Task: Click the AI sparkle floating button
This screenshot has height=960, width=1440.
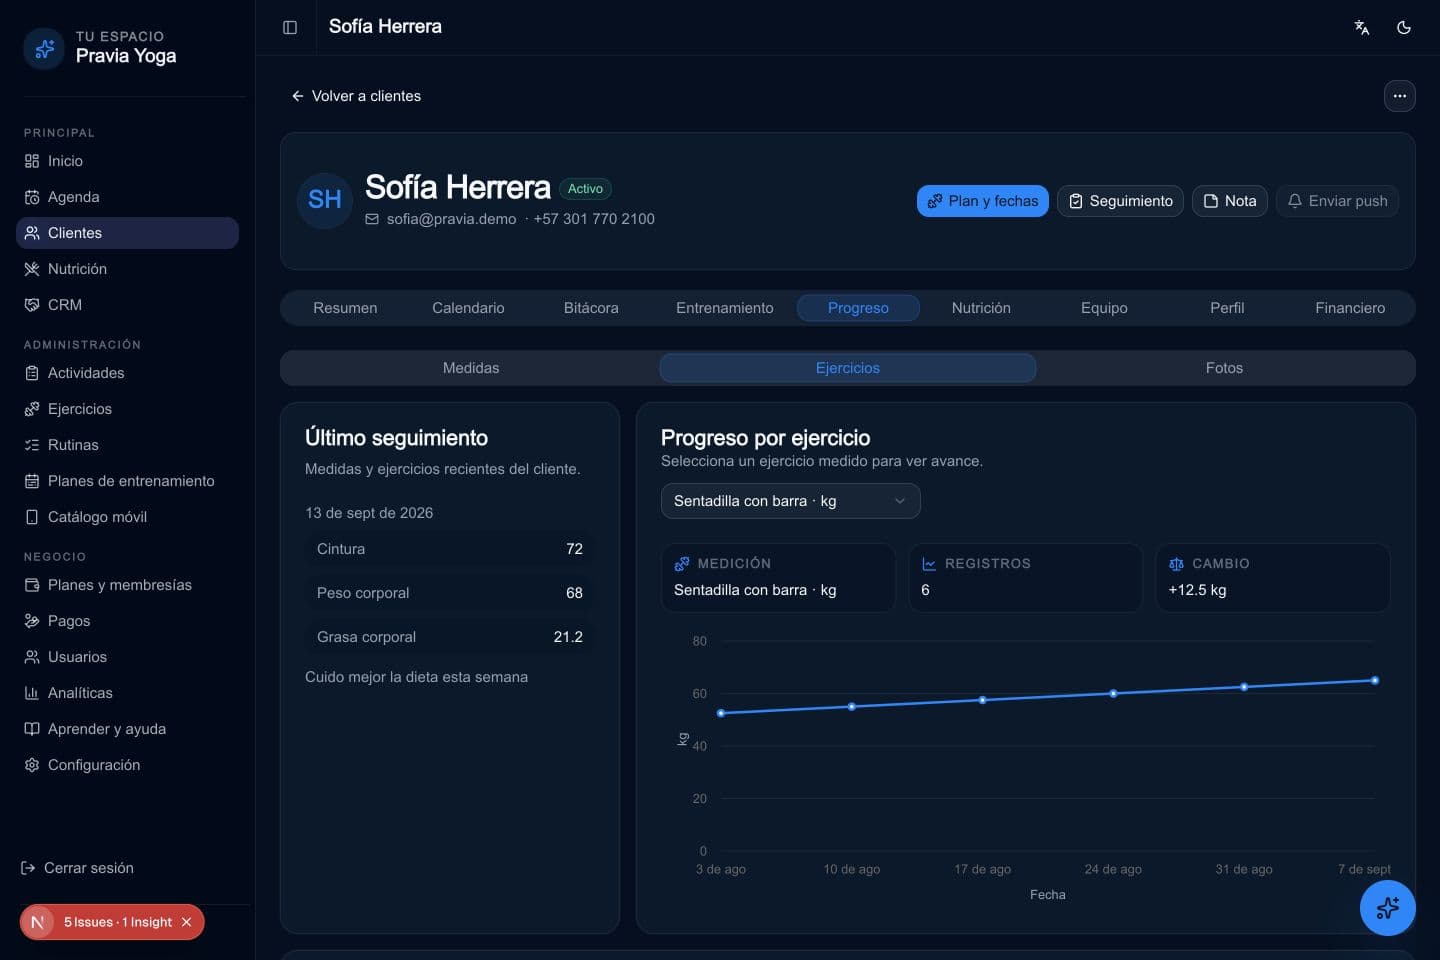Action: (x=1387, y=908)
